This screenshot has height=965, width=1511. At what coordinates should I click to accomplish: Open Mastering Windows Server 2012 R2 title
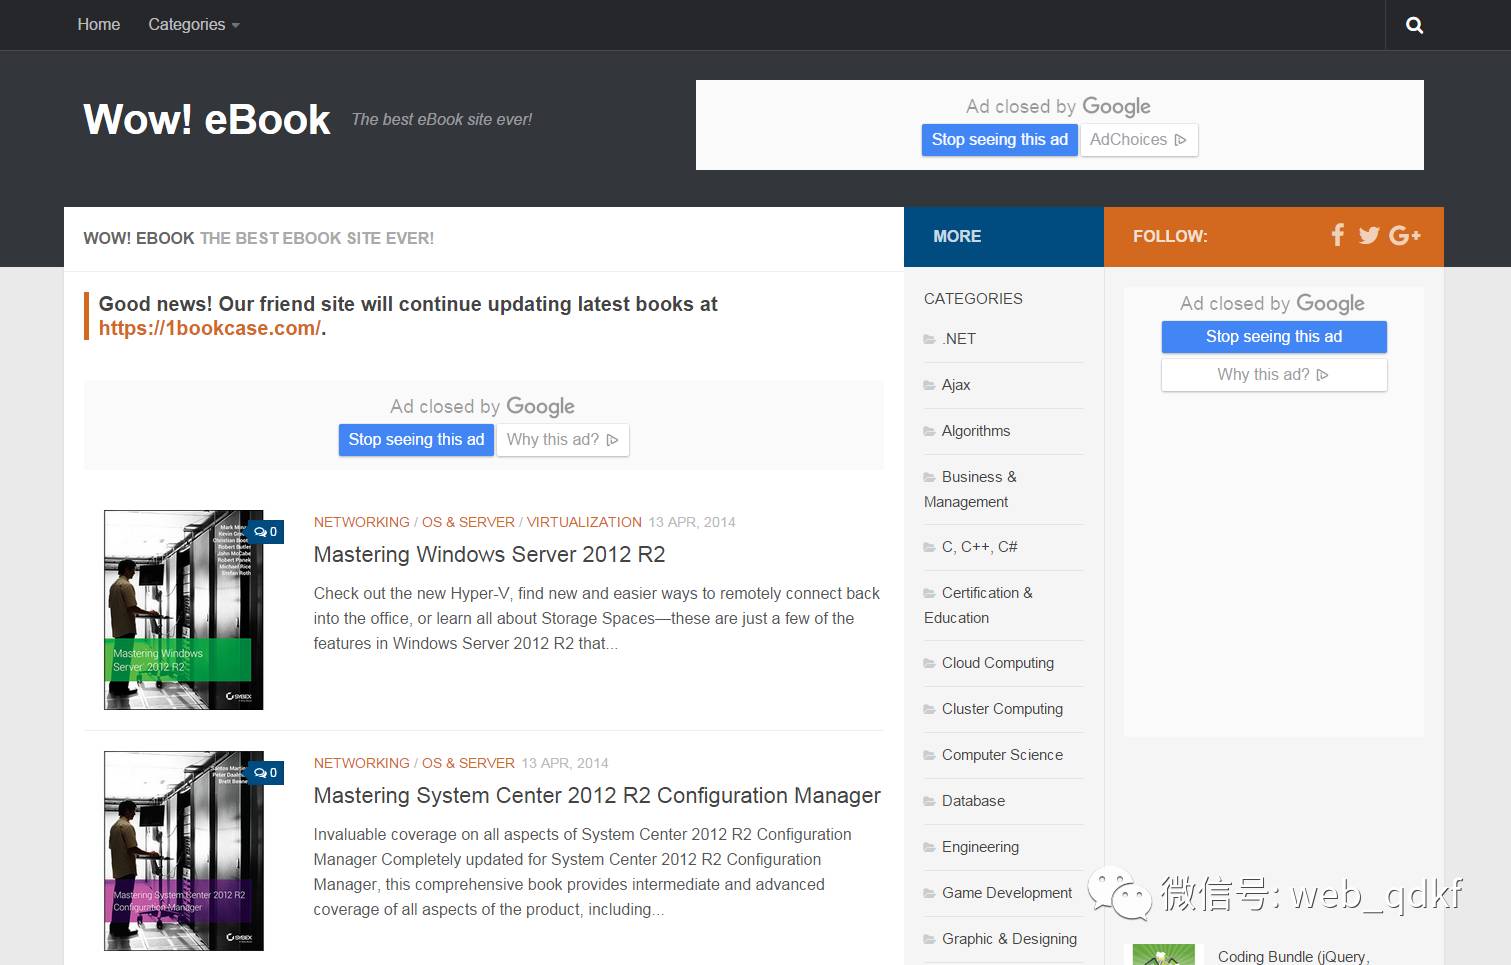click(489, 555)
